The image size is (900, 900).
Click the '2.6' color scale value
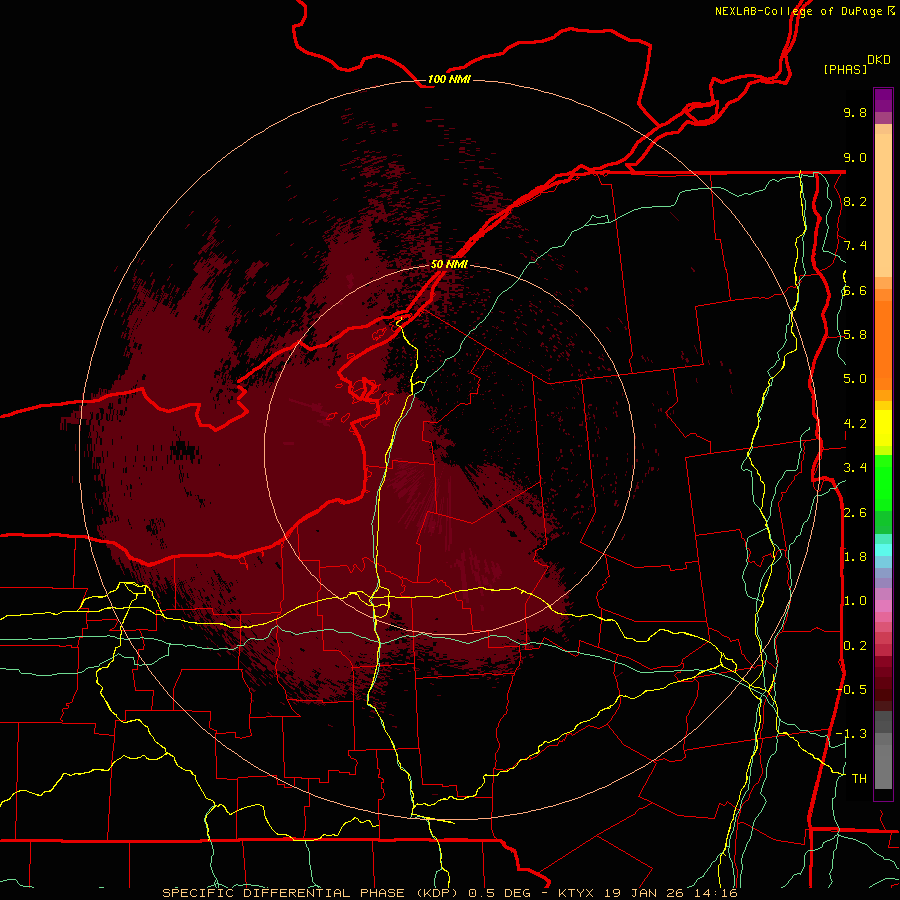point(855,513)
